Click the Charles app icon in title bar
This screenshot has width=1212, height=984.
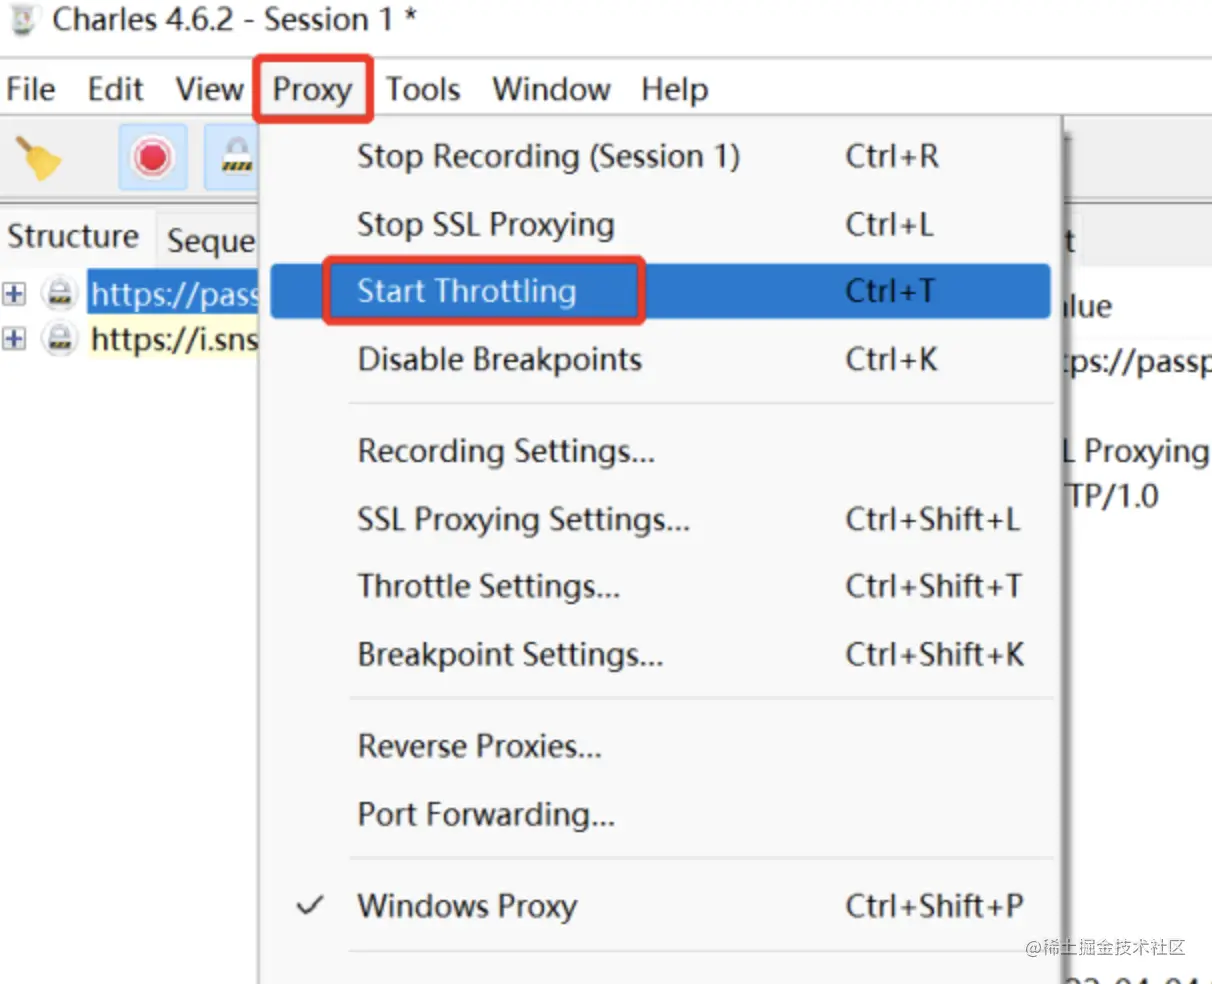coord(22,20)
